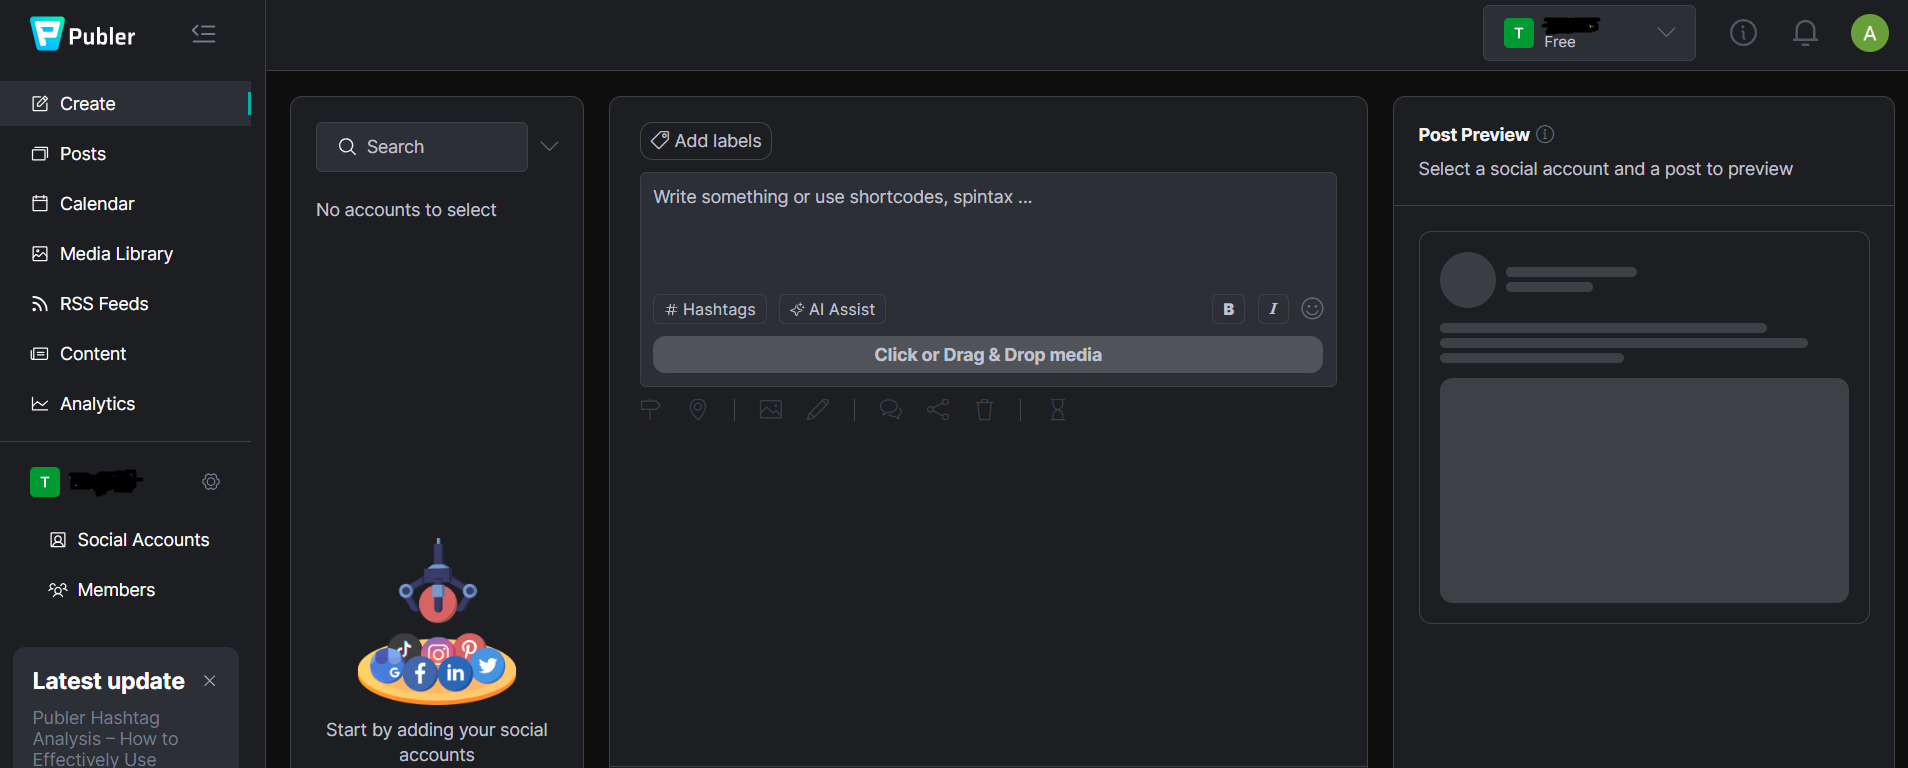Click the account Search field

click(422, 147)
